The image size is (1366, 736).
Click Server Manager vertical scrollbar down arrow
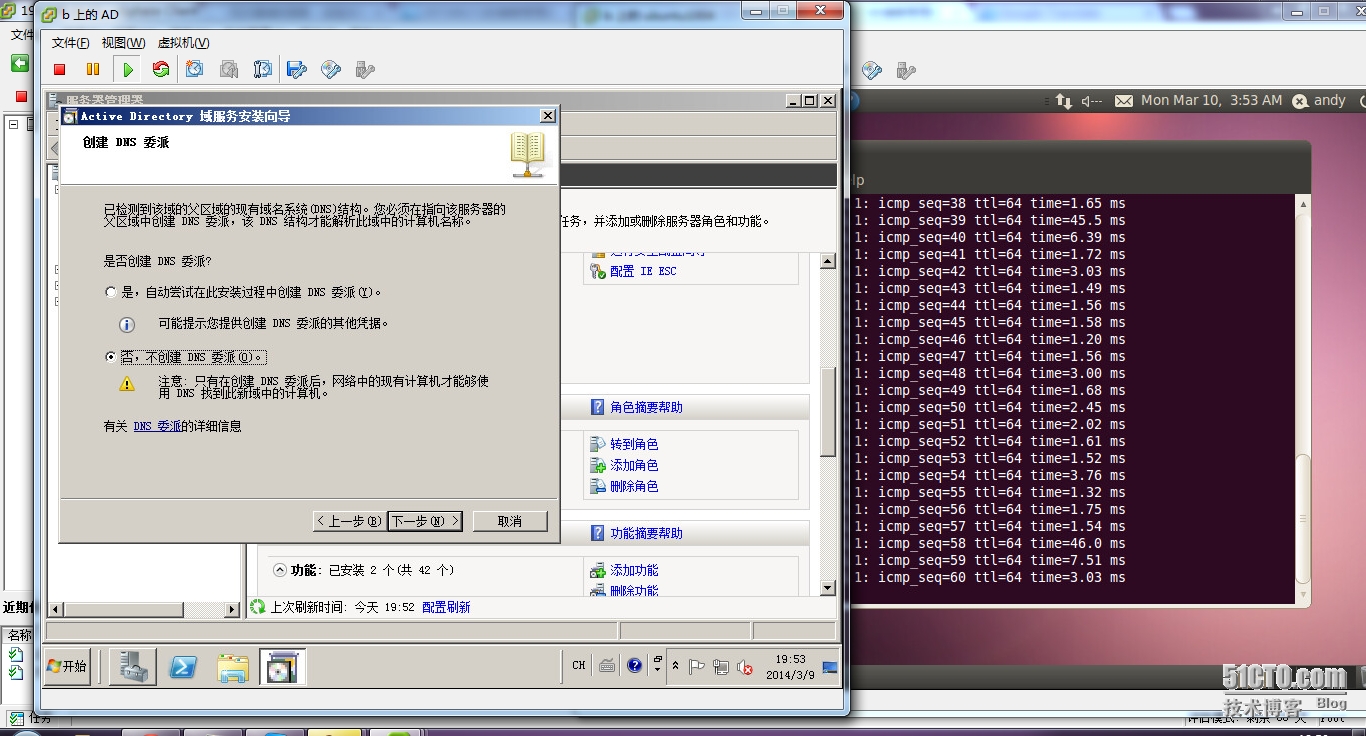pyautogui.click(x=827, y=588)
